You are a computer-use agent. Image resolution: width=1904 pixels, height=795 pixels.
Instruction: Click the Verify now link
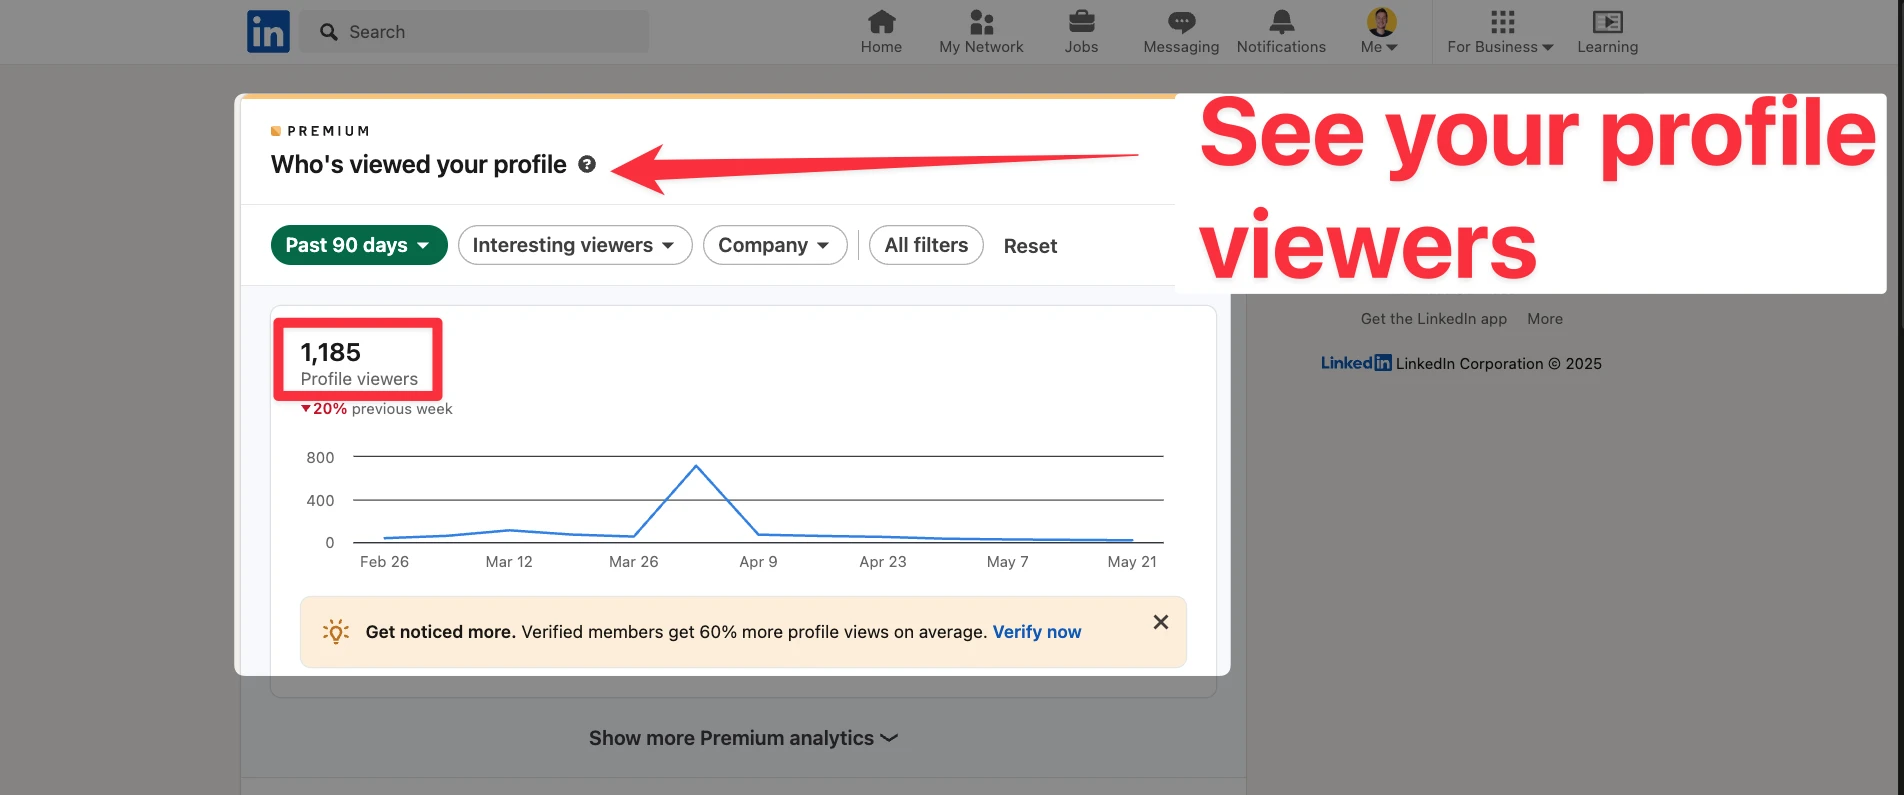click(1037, 632)
